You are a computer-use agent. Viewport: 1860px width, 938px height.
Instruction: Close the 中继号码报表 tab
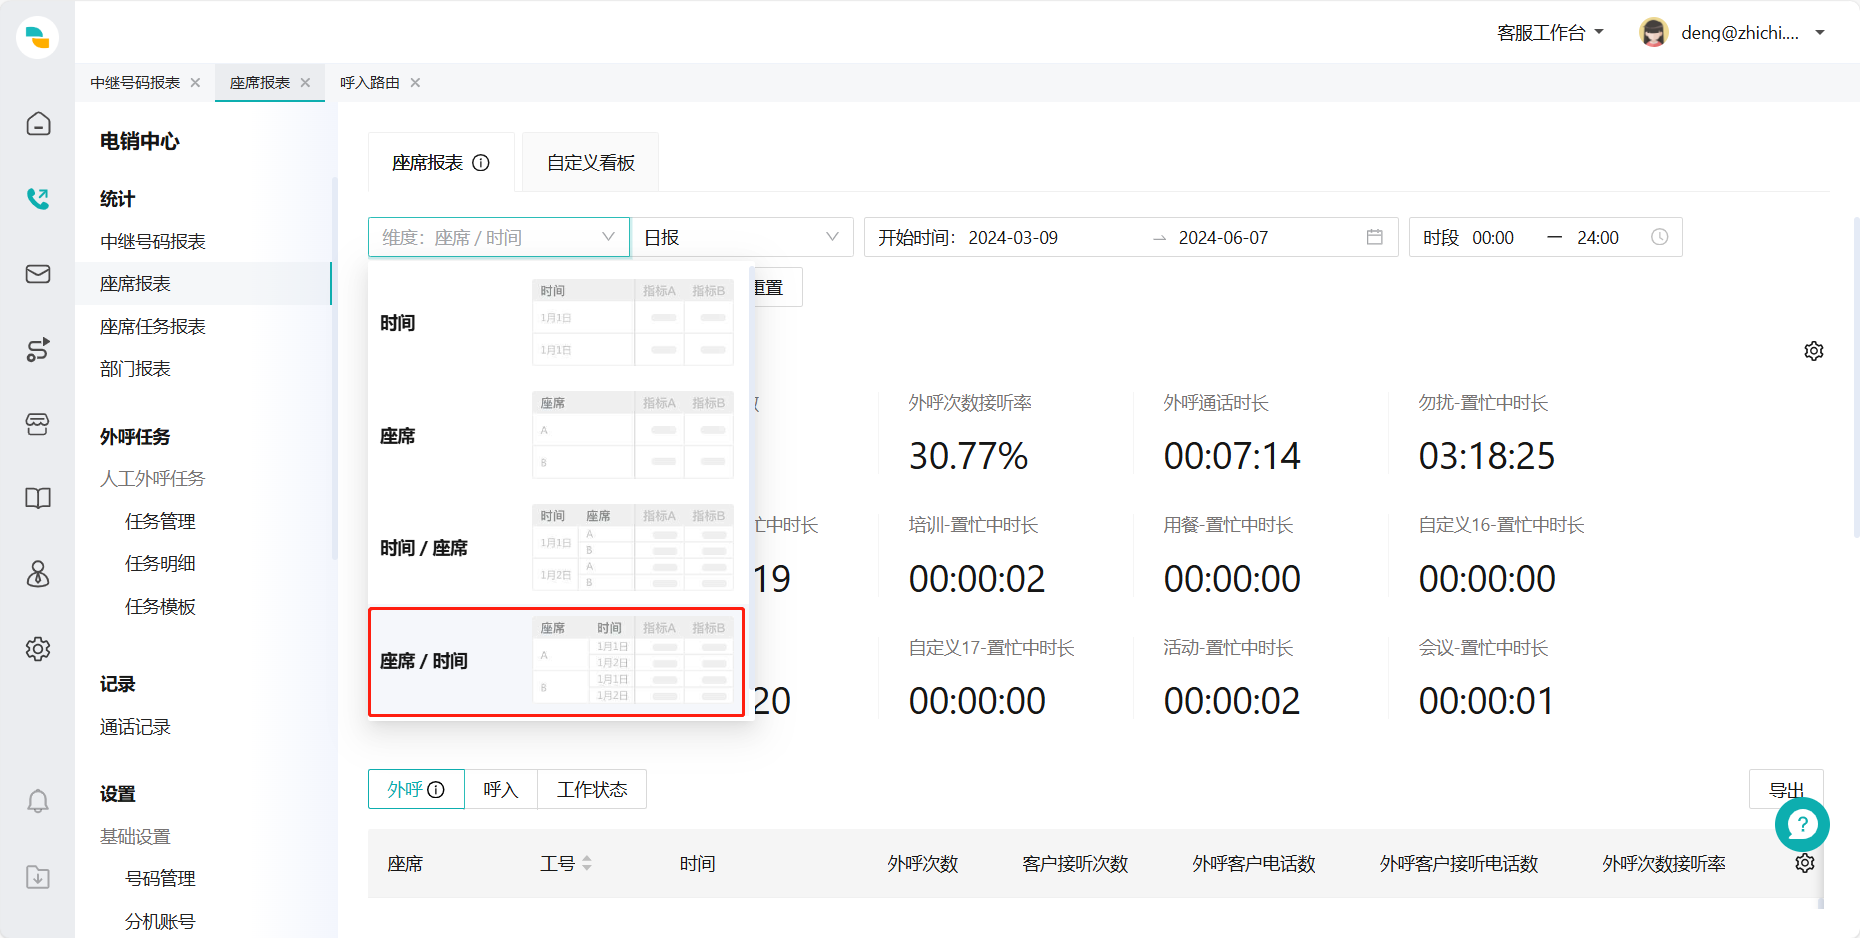point(195,83)
